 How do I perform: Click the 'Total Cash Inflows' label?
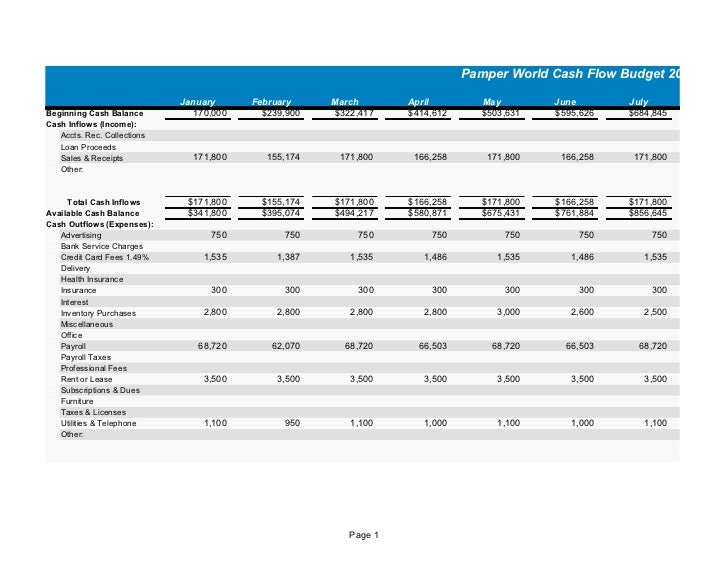(x=104, y=202)
